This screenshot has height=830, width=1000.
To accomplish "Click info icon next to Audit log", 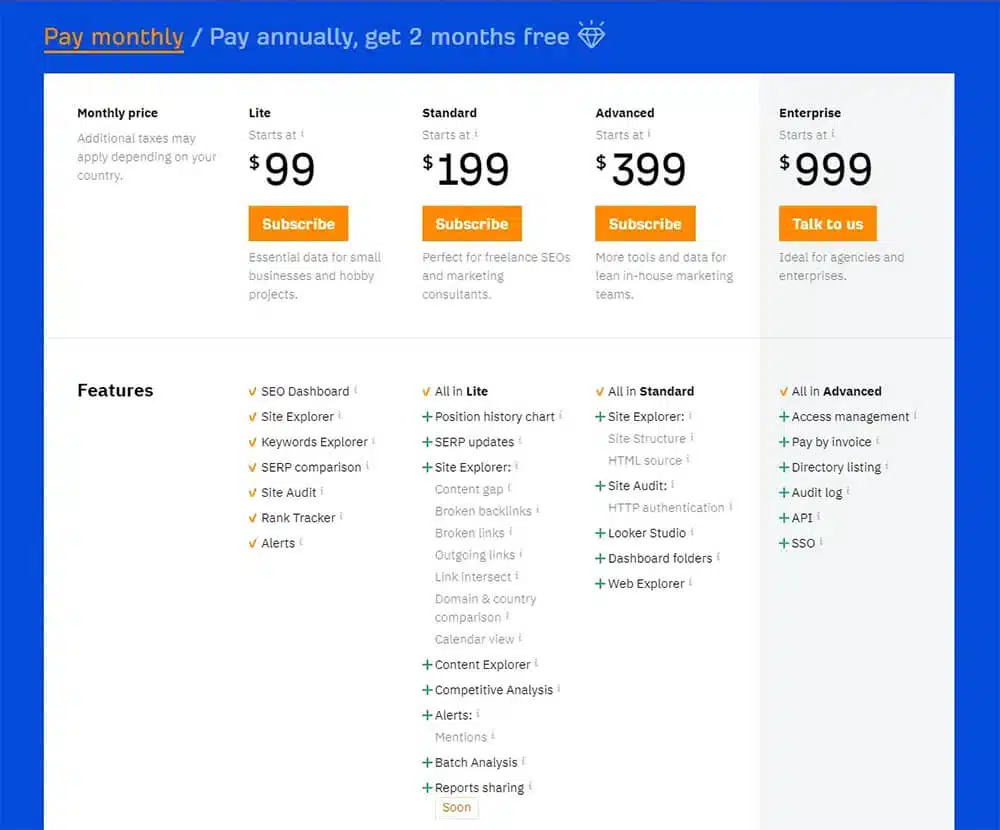I will pyautogui.click(x=848, y=491).
